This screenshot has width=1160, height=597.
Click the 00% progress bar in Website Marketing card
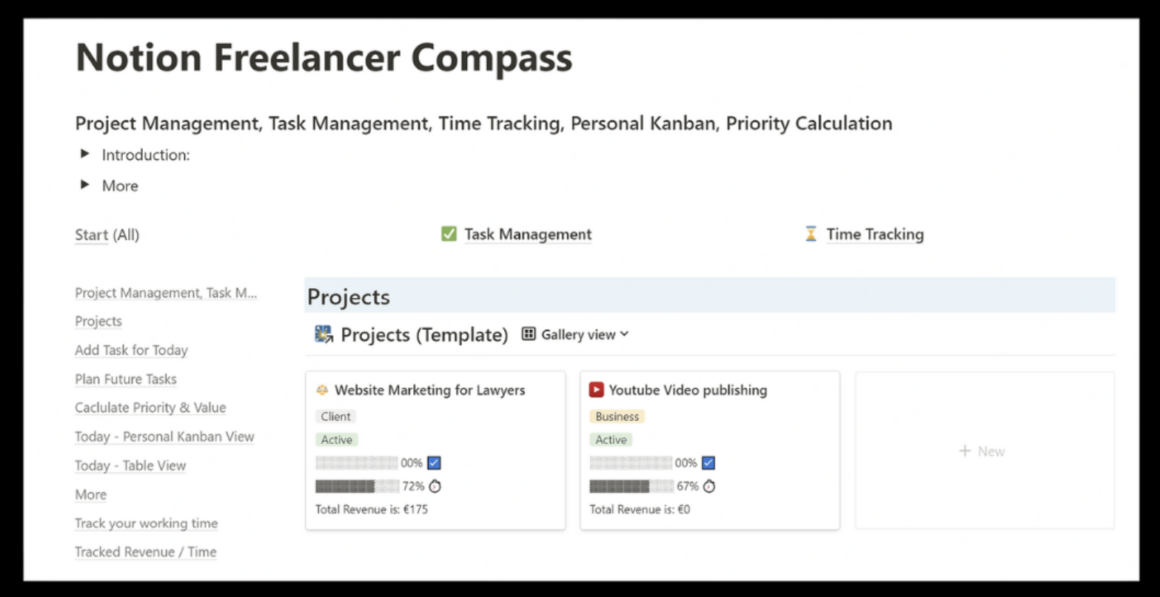tap(357, 463)
